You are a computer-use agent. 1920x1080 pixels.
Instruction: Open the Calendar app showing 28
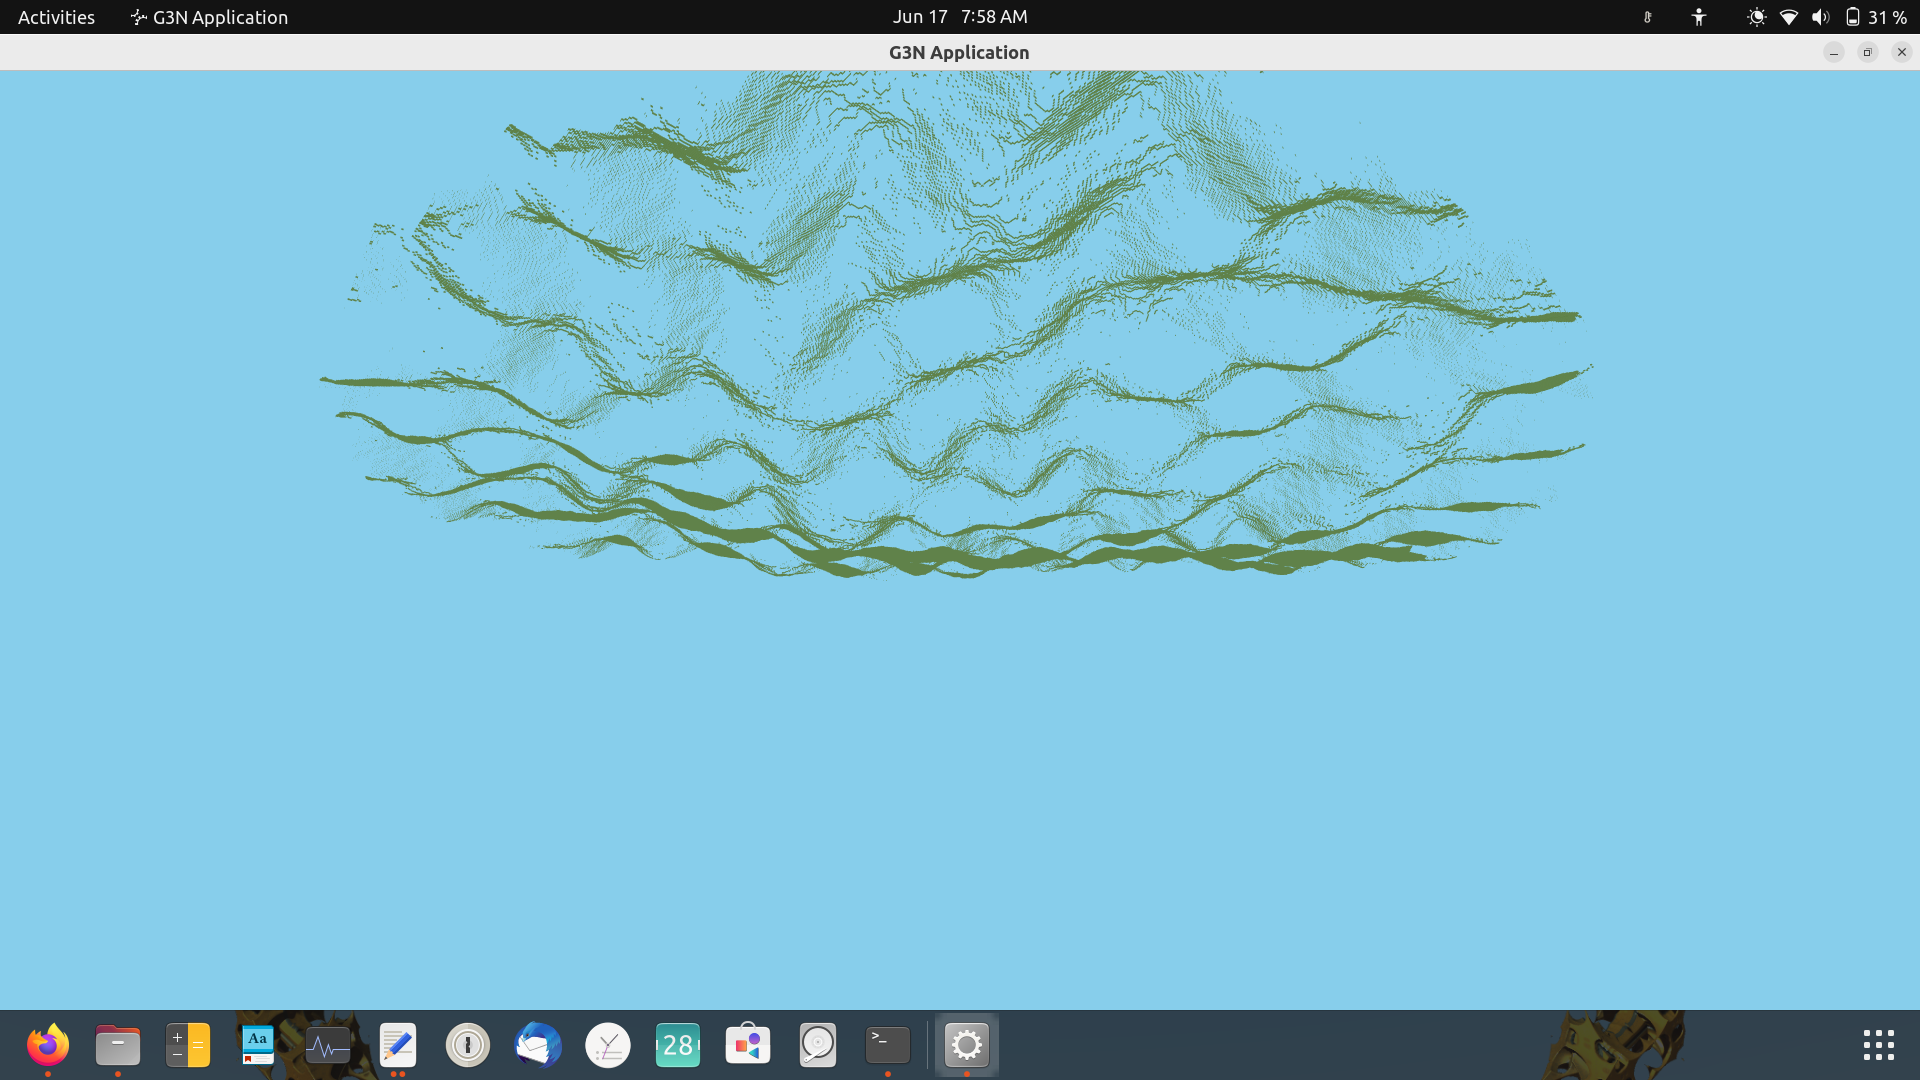tap(678, 1046)
